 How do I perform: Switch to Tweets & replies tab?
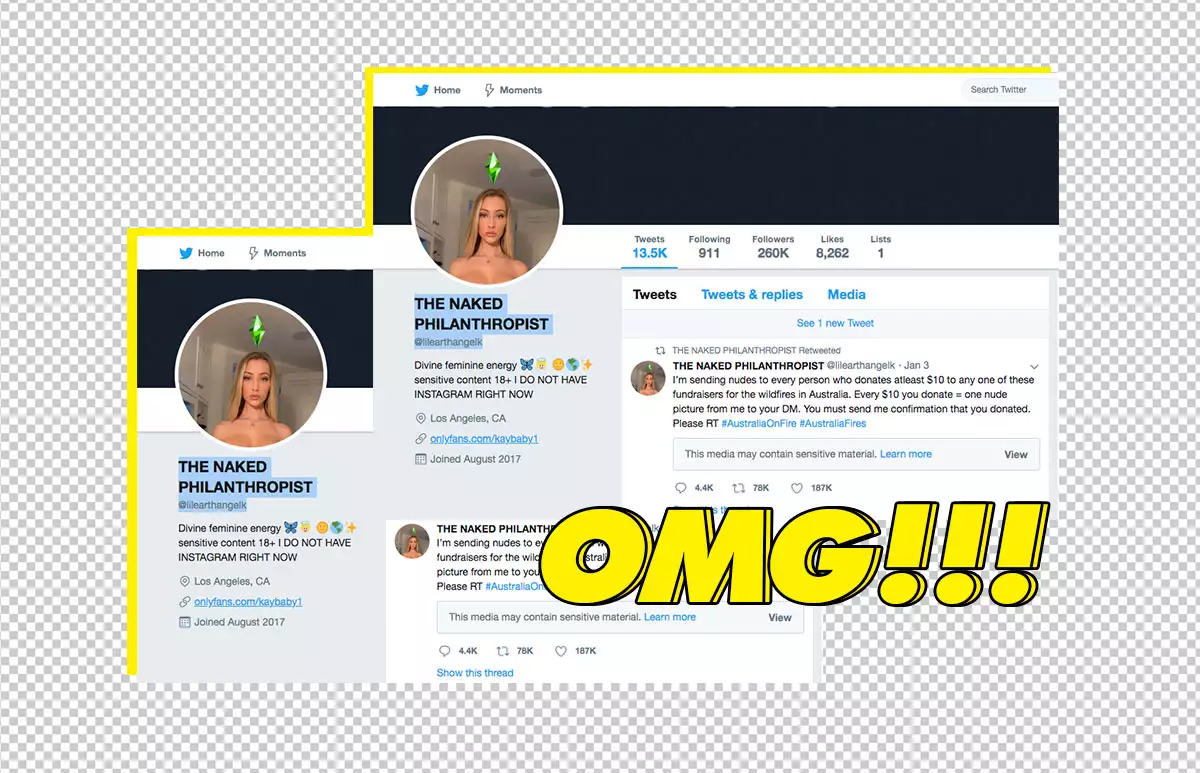click(x=752, y=295)
